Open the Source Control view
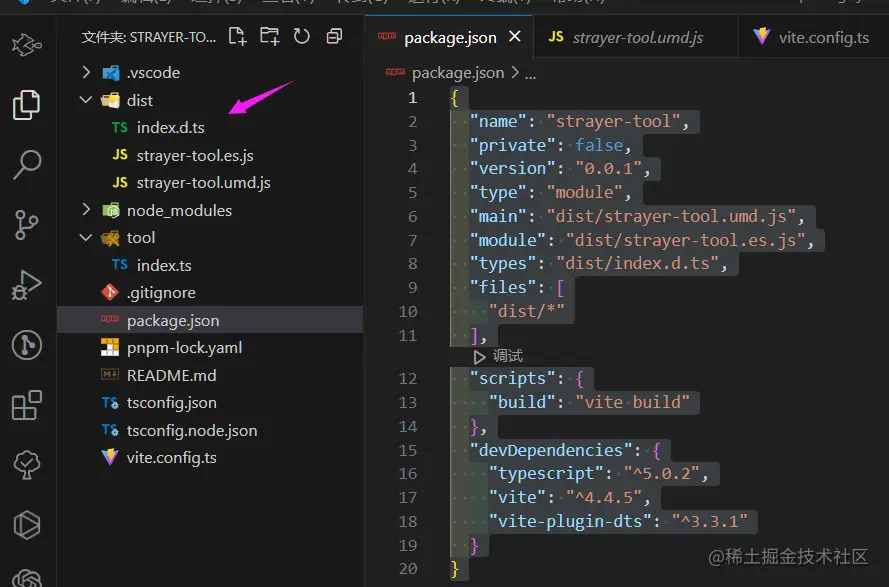The width and height of the screenshot is (889, 587). point(27,225)
